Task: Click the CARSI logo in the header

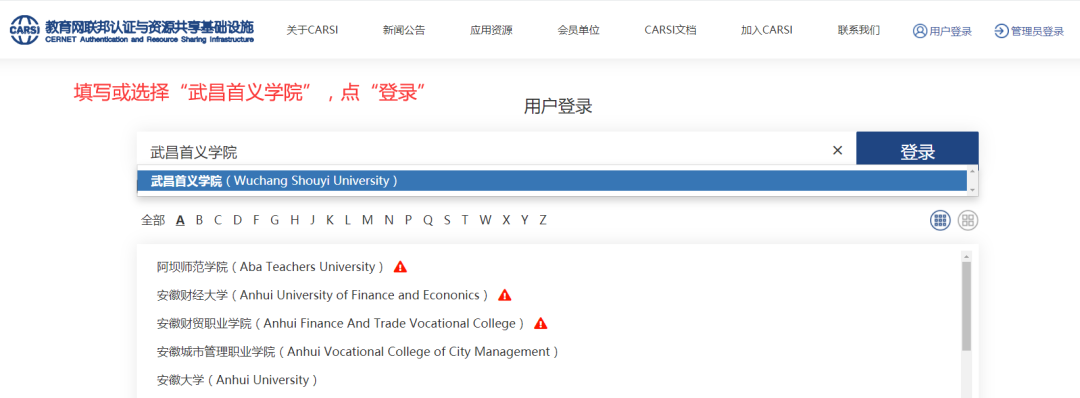Action: pyautogui.click(x=132, y=30)
